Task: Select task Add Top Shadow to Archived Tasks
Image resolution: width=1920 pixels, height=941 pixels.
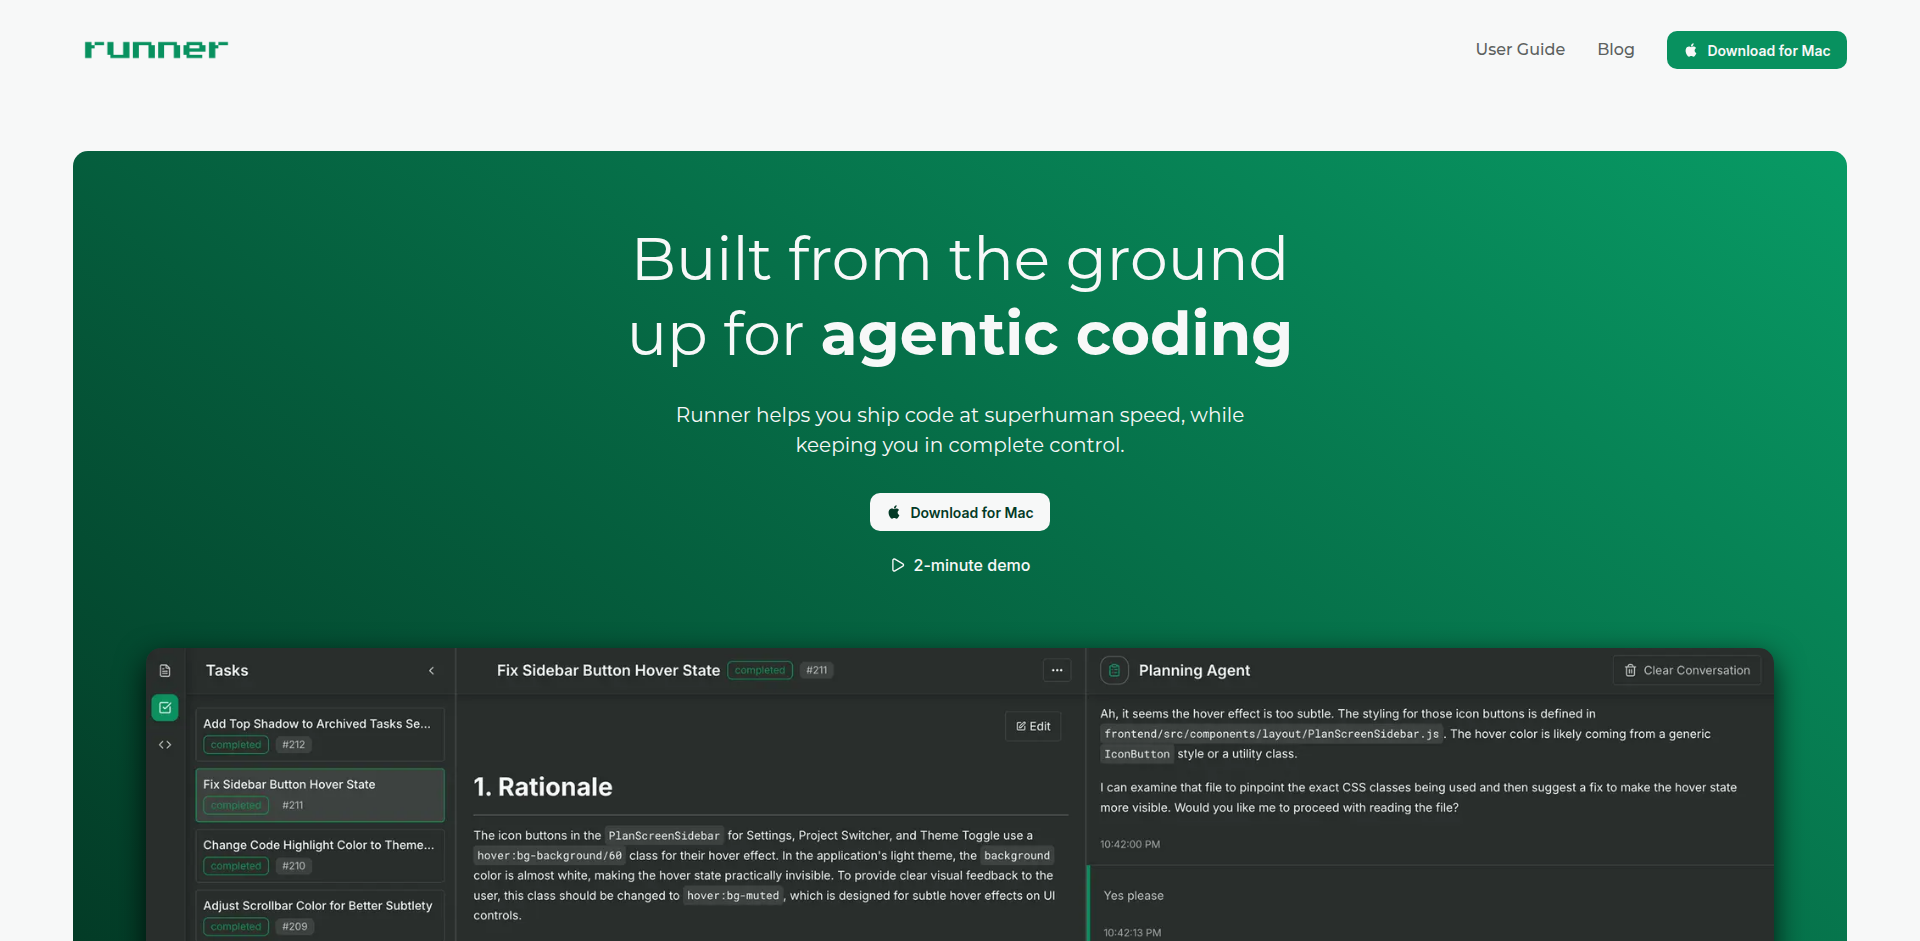Action: 320,733
